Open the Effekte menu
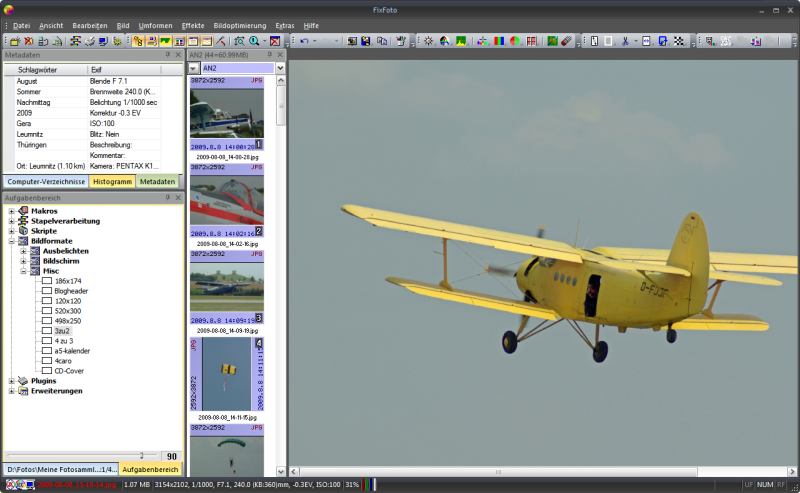Viewport: 800px width, 493px height. [x=193, y=26]
